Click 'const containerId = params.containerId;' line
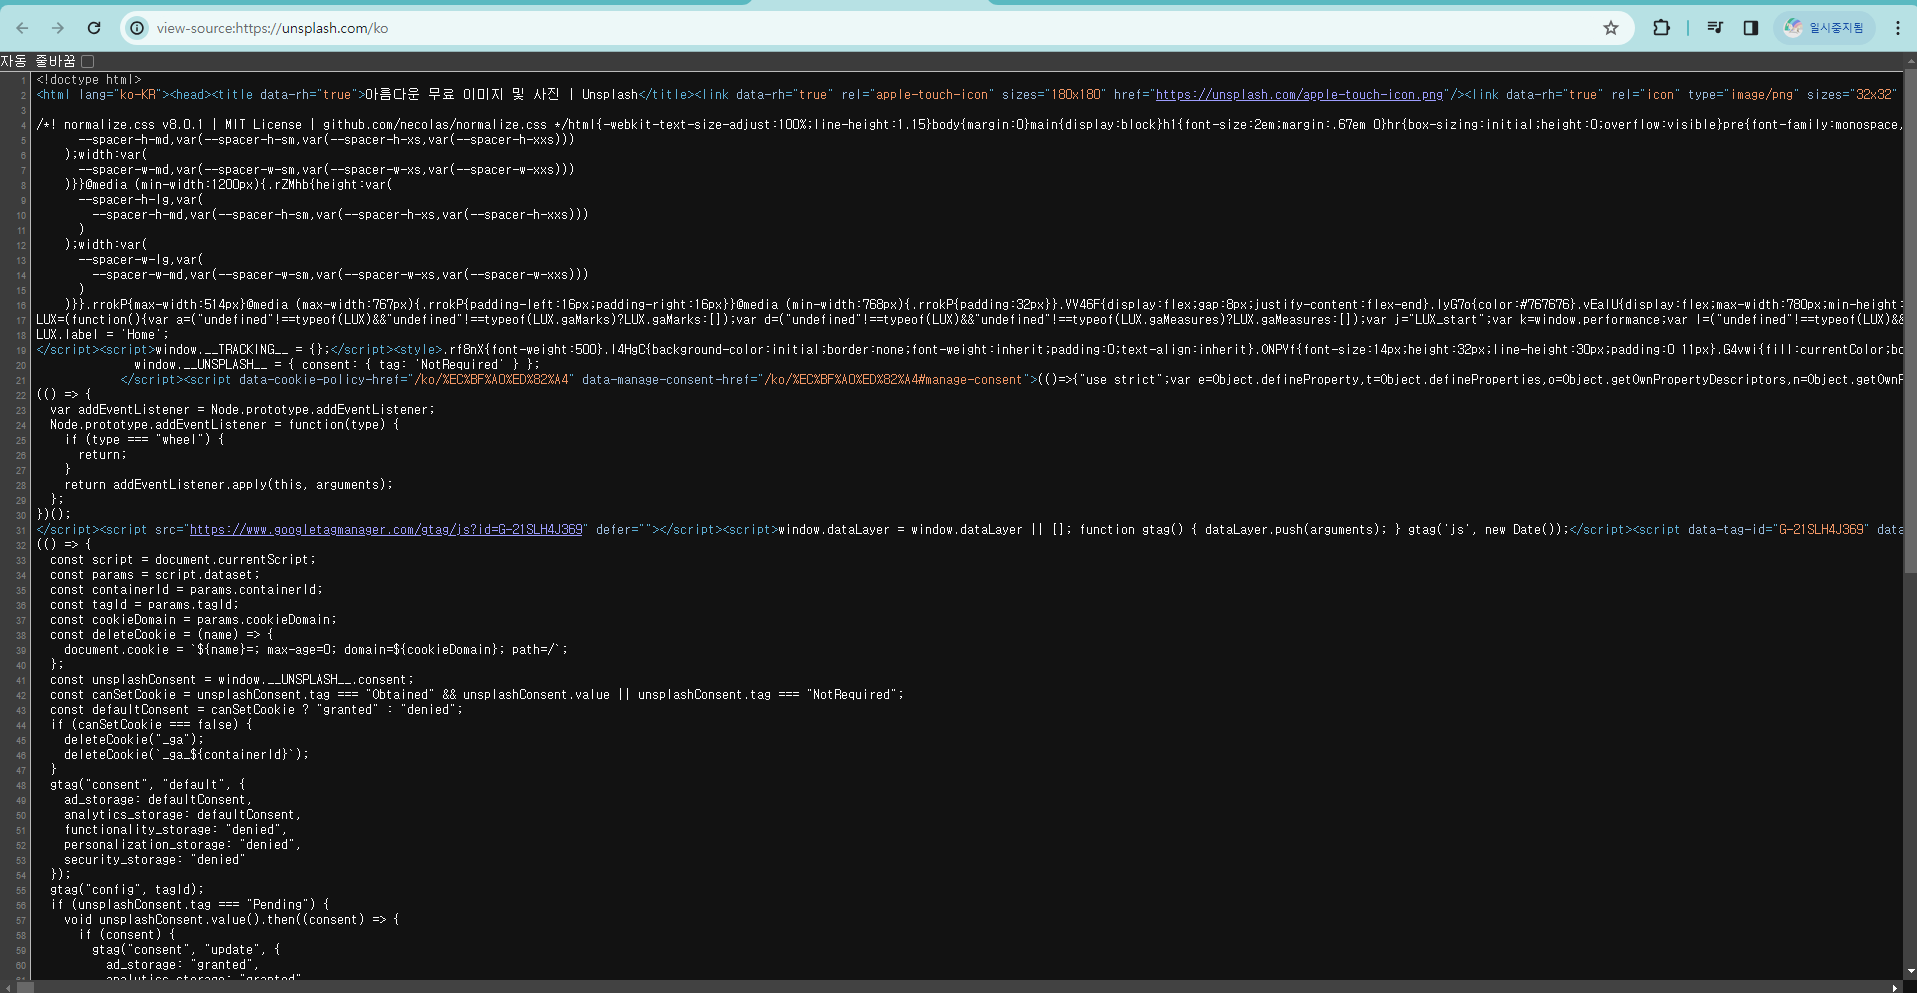This screenshot has height=993, width=1917. (186, 590)
